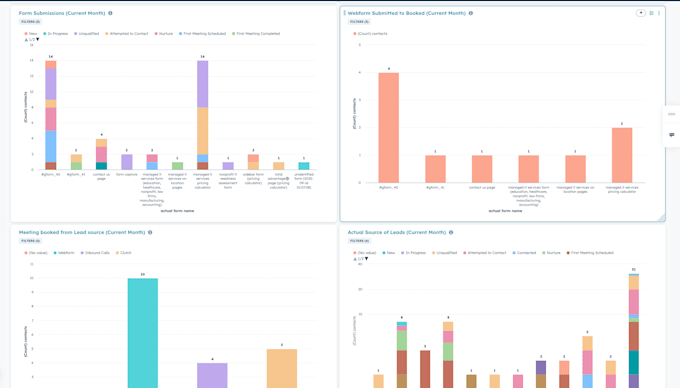Click resize corner handle of Webform Submitted card
The height and width of the screenshot is (388, 680).
coord(661,218)
